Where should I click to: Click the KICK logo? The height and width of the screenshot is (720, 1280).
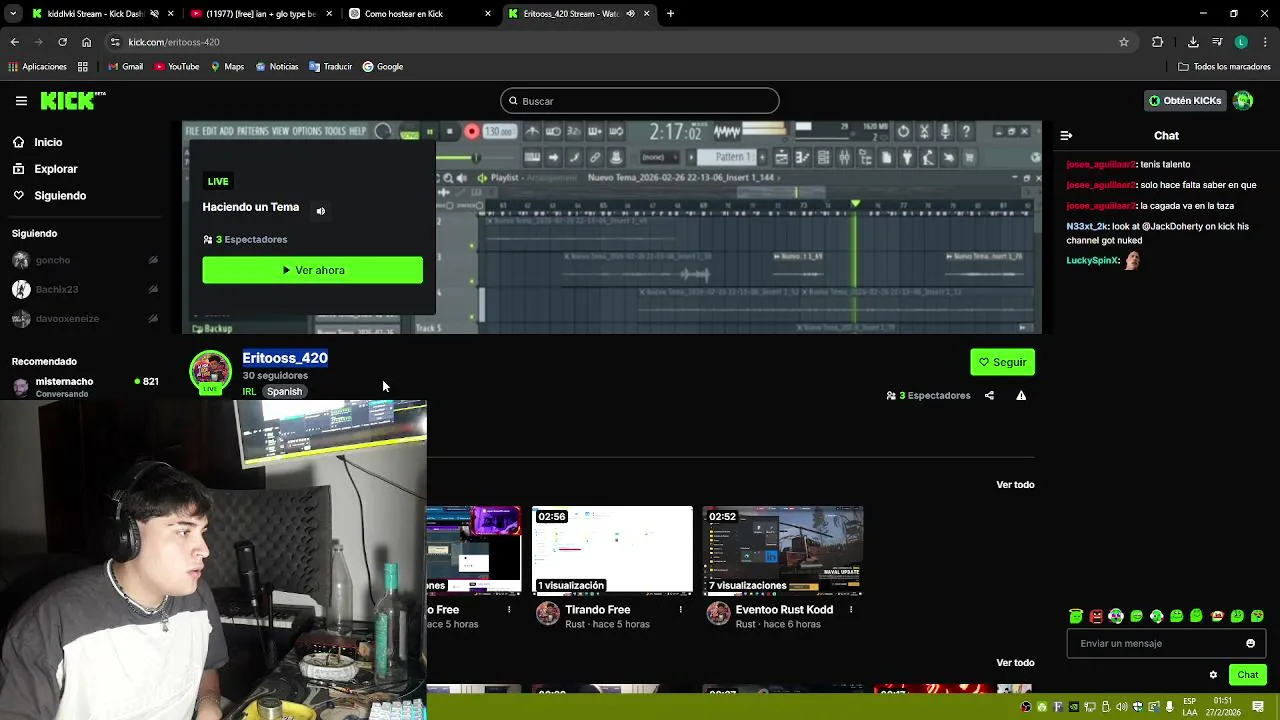pos(72,100)
